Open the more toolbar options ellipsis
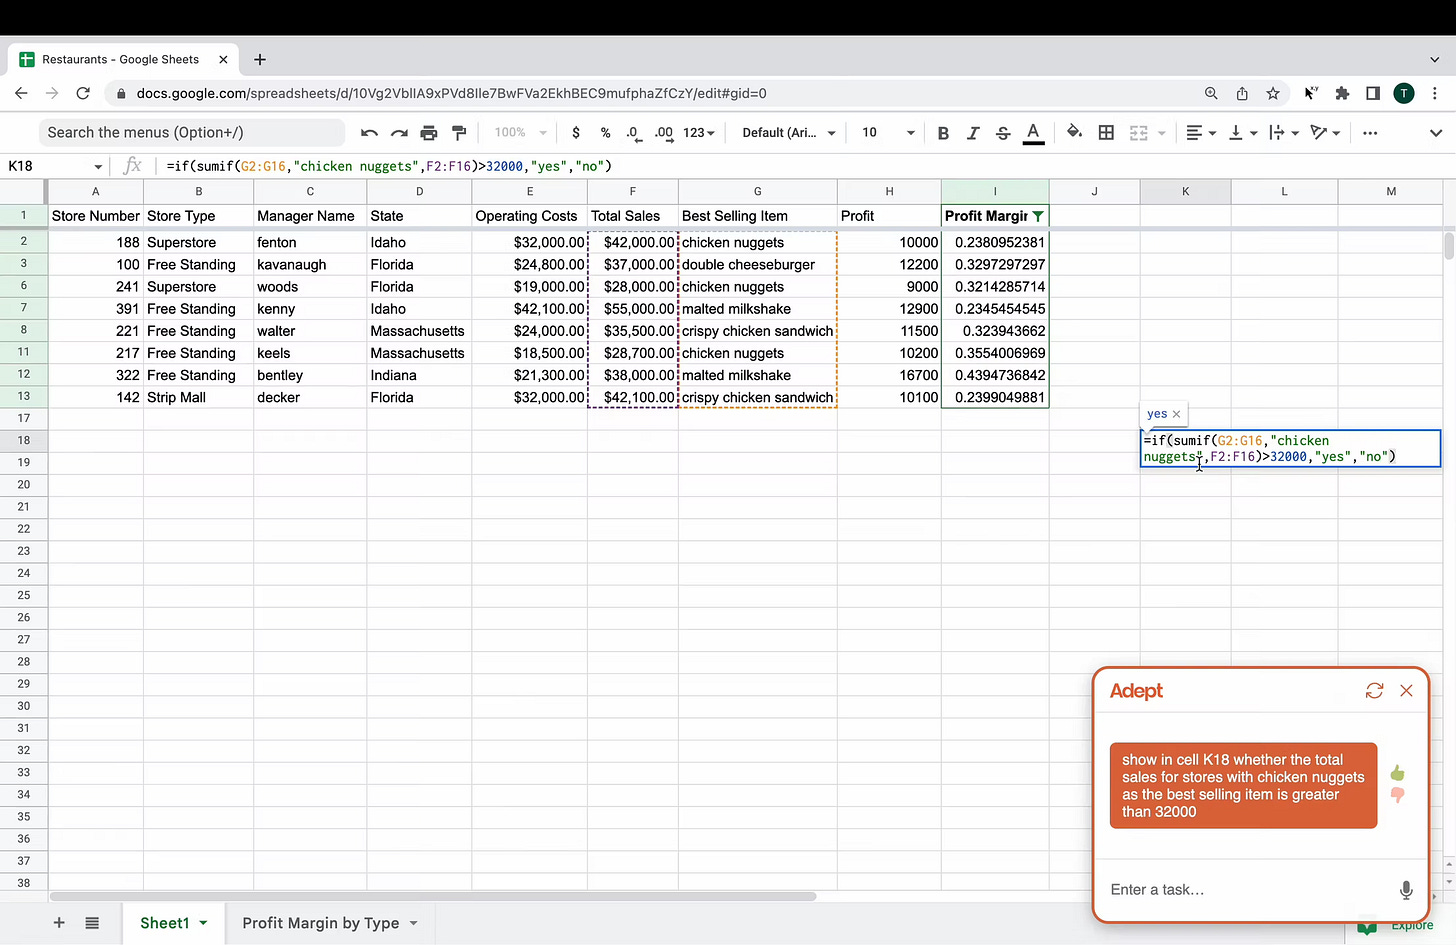Image resolution: width=1456 pixels, height=945 pixels. [x=1370, y=132]
